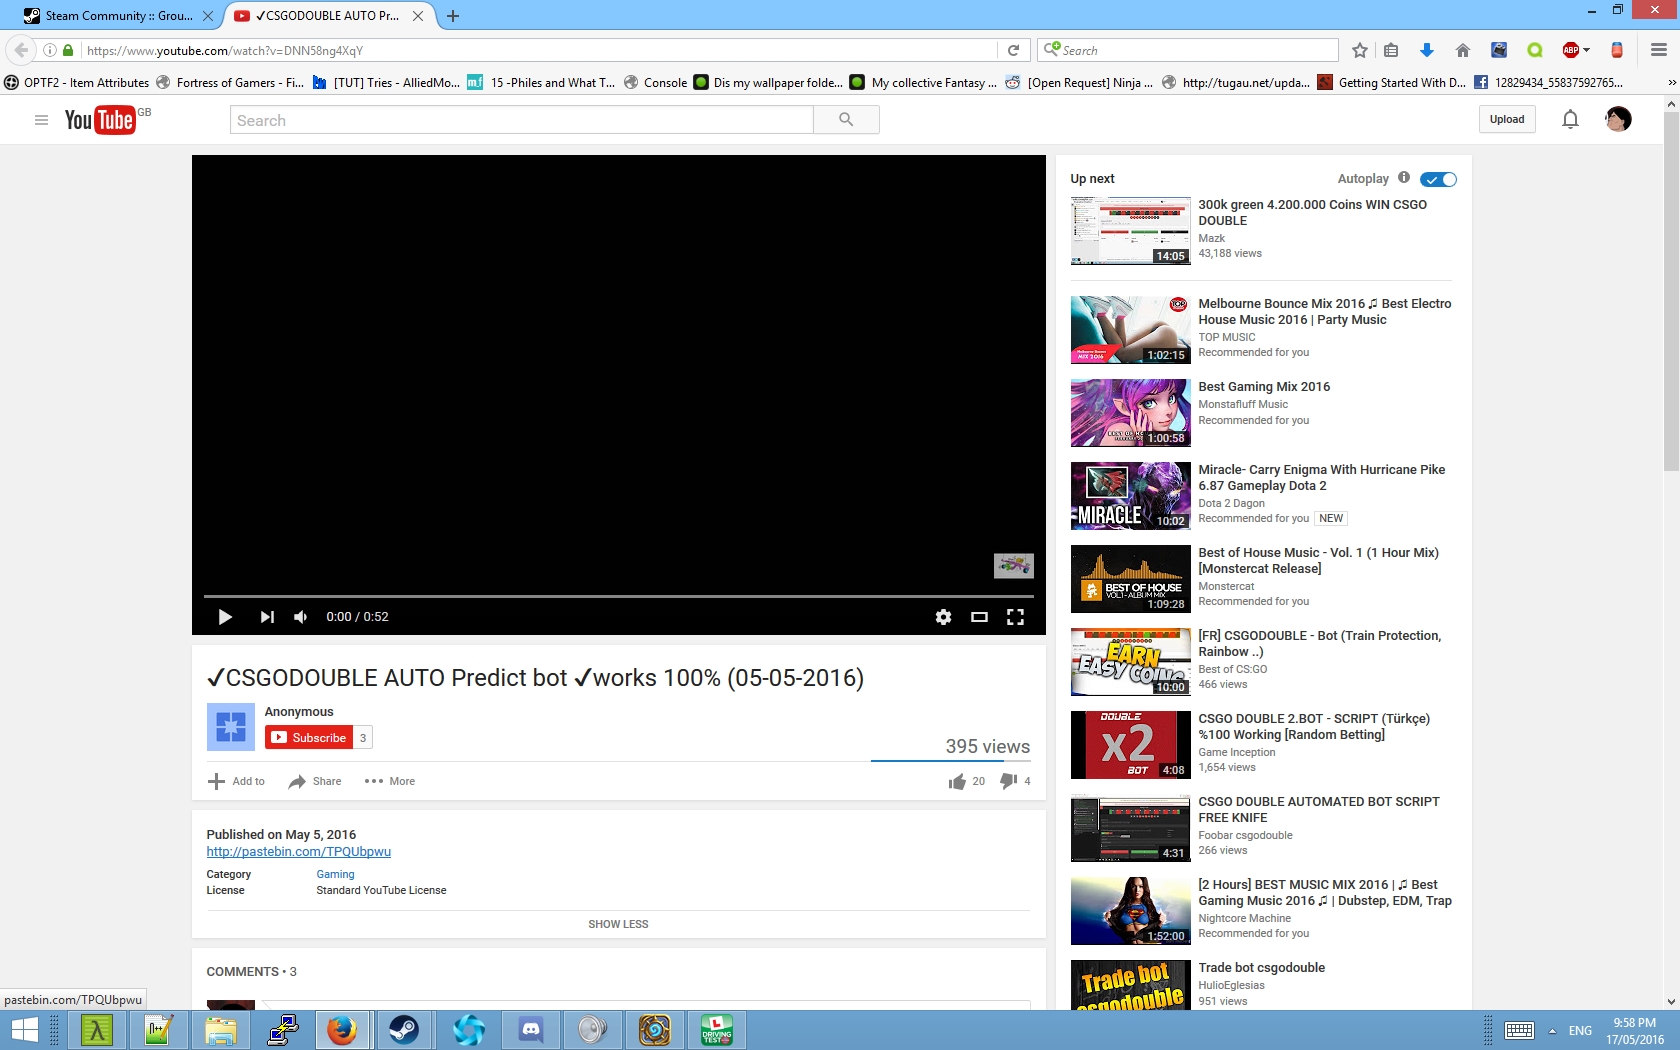Skip to next video
1680x1050 pixels.
266,617
